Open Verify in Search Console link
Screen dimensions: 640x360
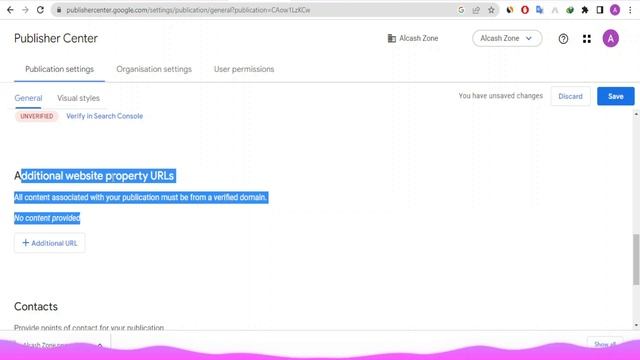point(104,116)
